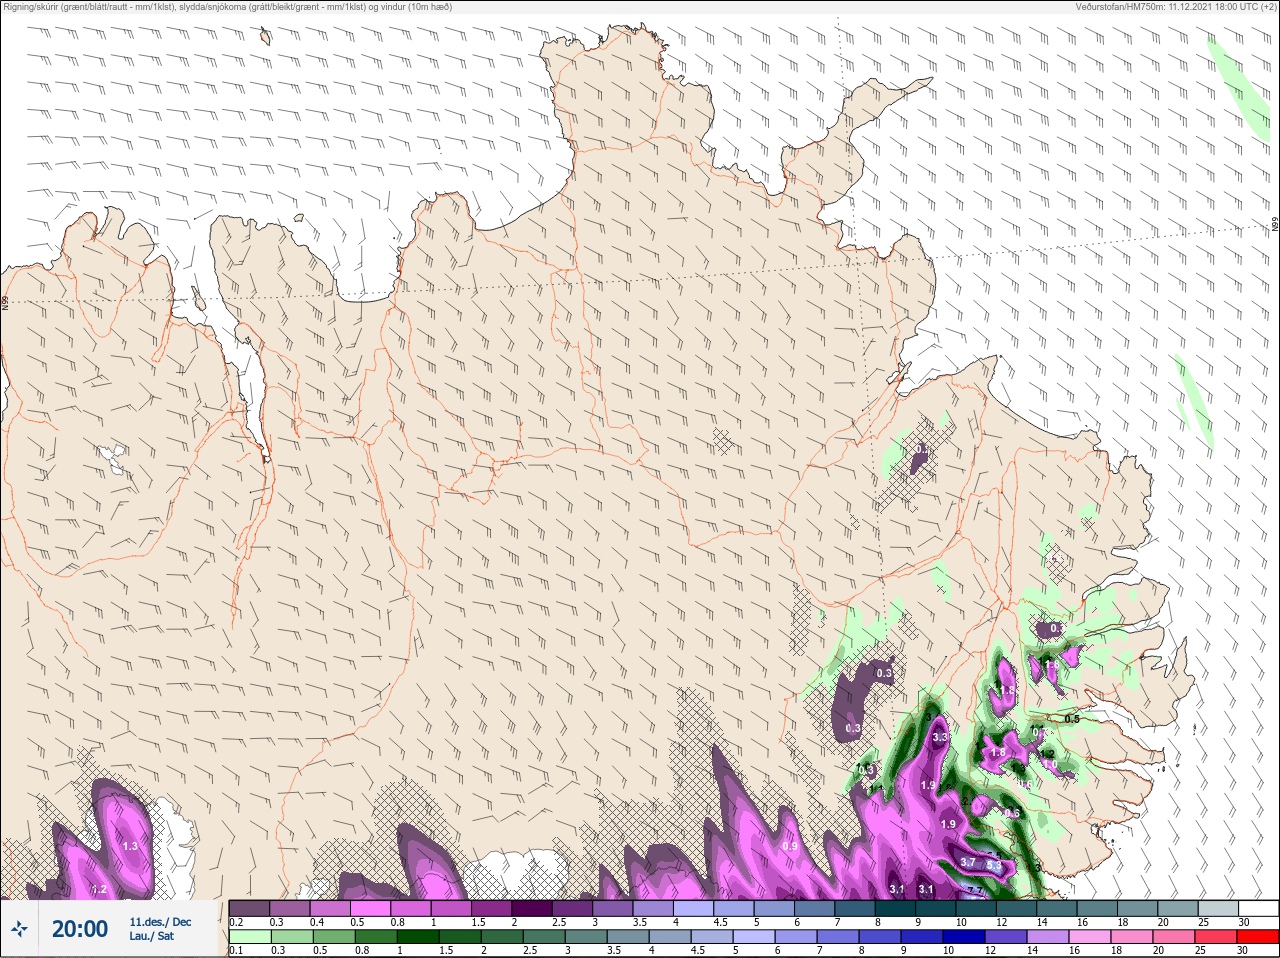Viewport: 1280px width, 958px height.
Task: Pick the top-row legend swatch starting at 0.2
Action: 249,908
